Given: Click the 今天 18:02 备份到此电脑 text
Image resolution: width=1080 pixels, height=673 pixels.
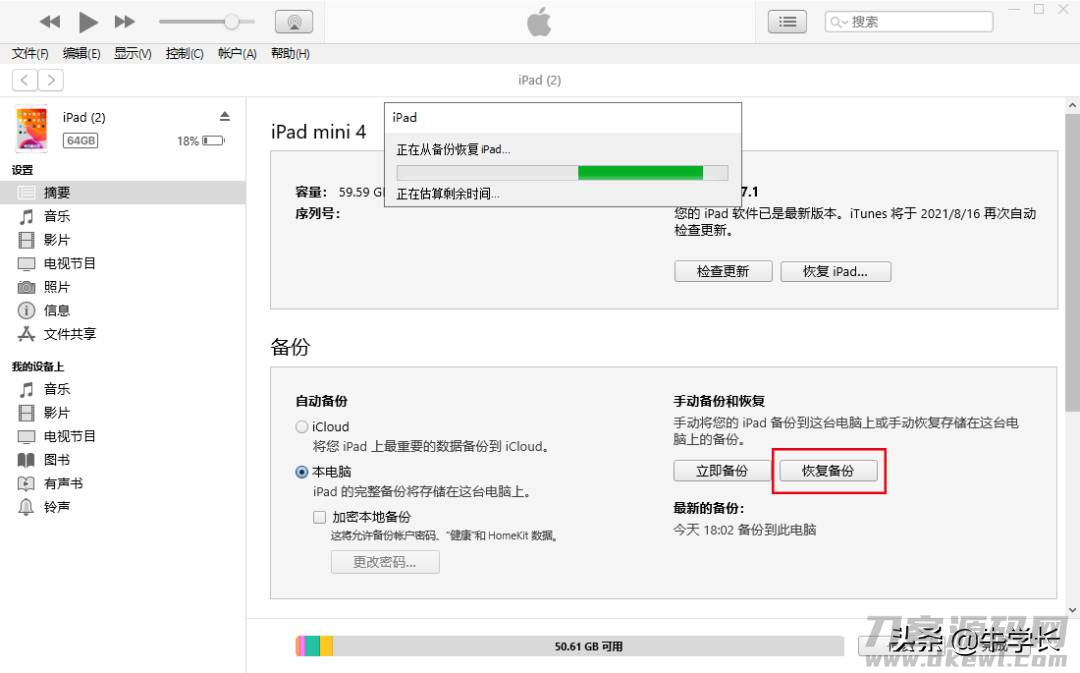Looking at the screenshot, I should pos(745,530).
